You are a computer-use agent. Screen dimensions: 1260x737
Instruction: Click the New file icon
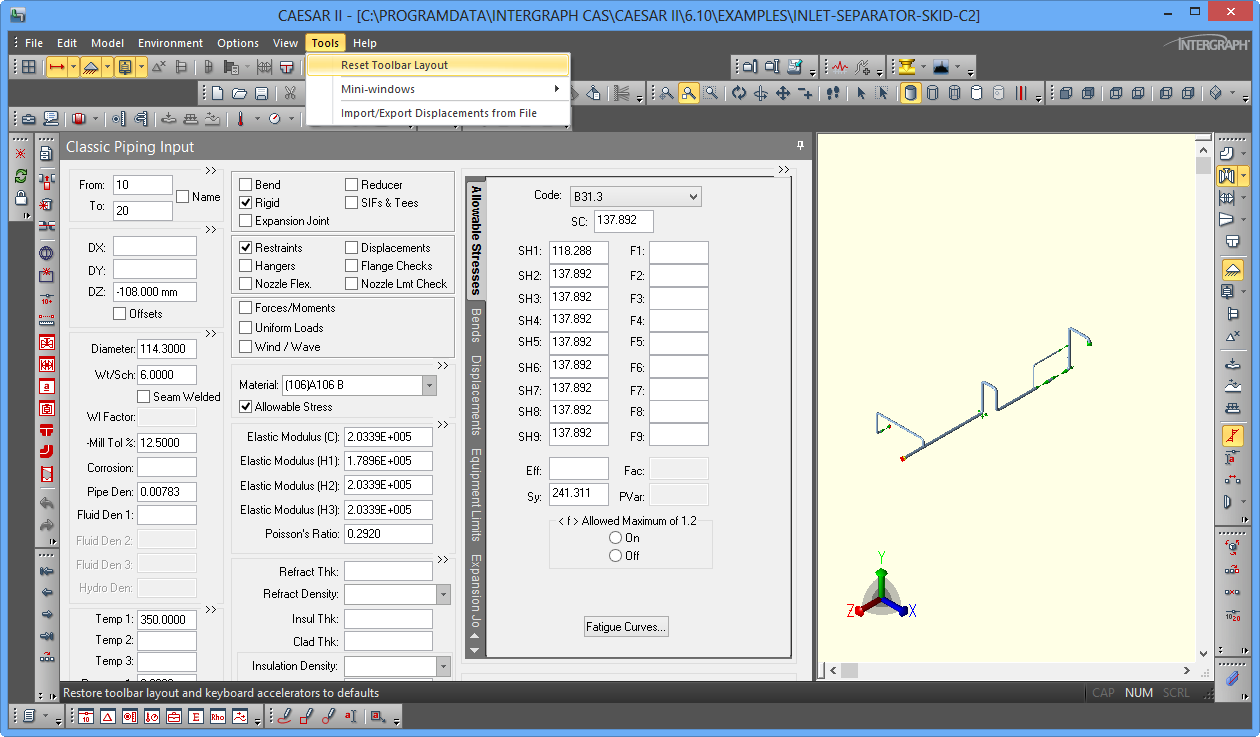click(217, 93)
